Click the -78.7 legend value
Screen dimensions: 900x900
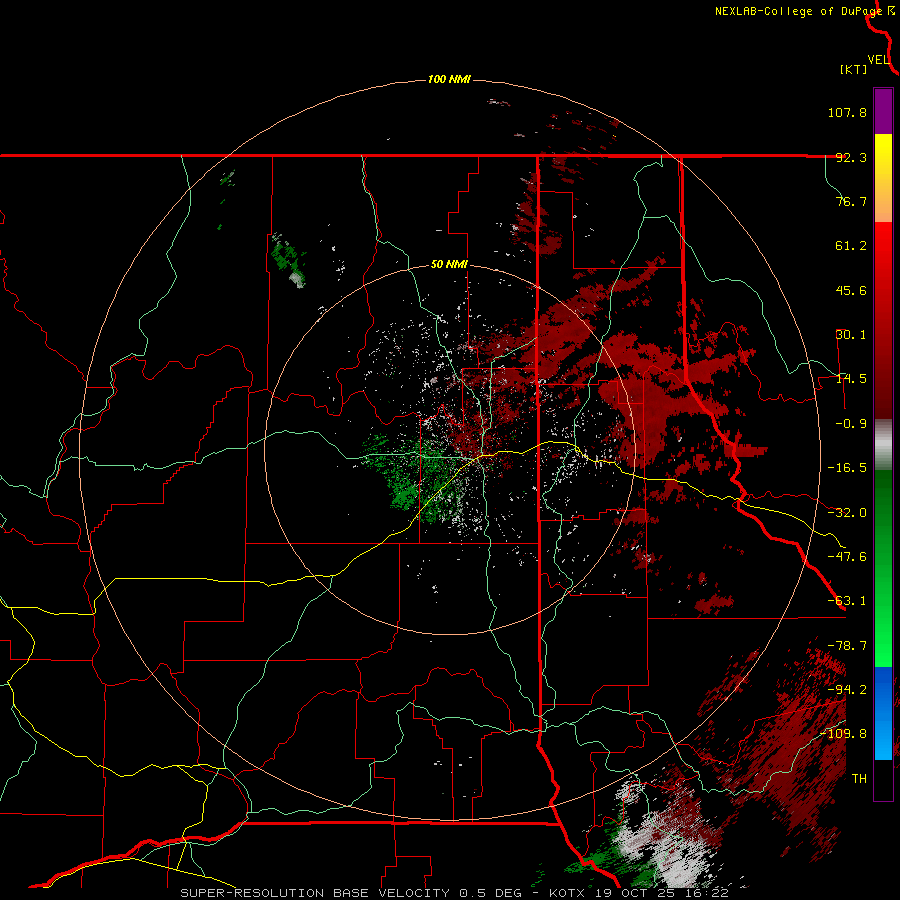pyautogui.click(x=847, y=646)
